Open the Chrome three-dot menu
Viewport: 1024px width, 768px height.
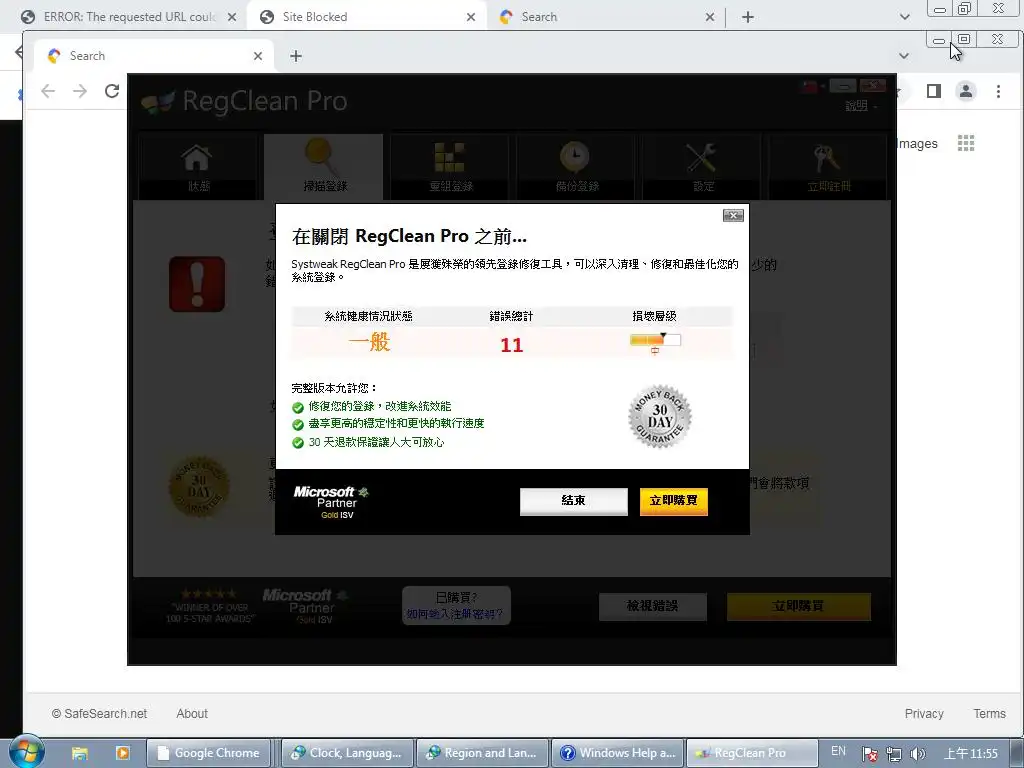pyautogui.click(x=999, y=91)
